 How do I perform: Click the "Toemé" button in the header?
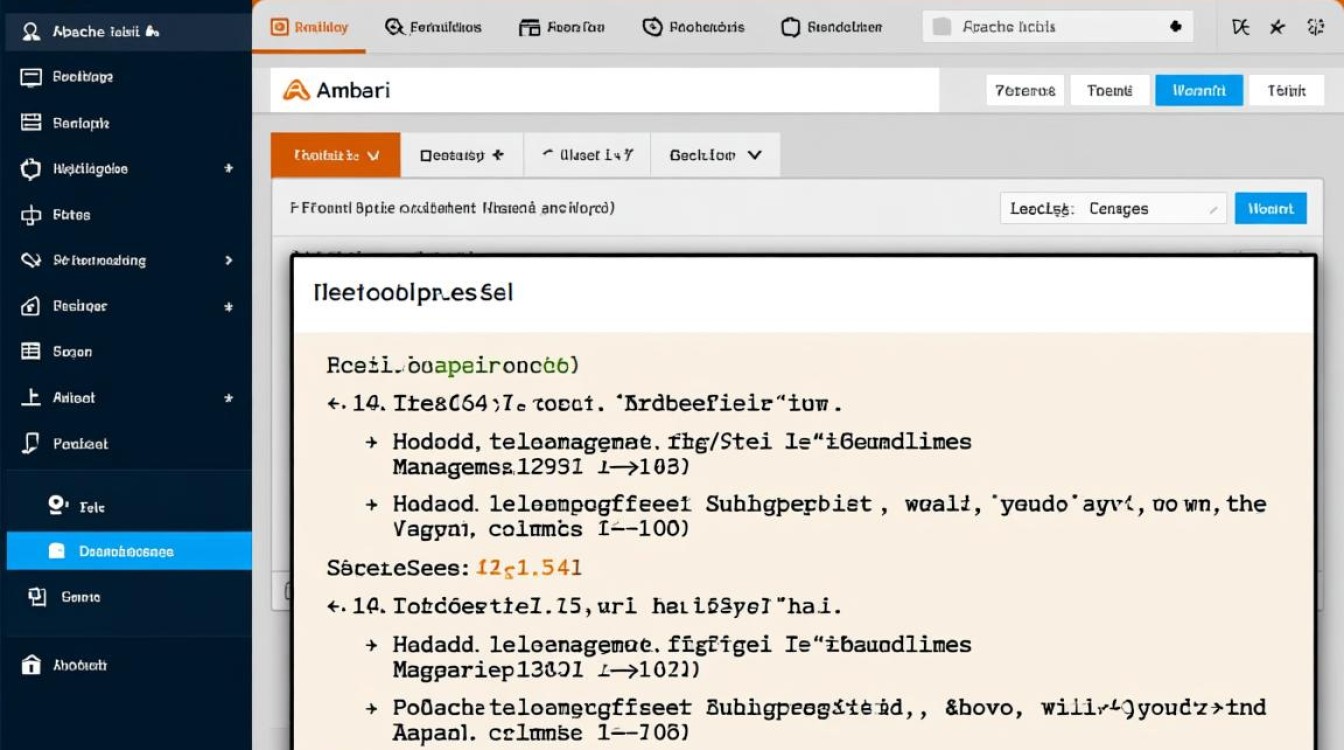point(1110,90)
